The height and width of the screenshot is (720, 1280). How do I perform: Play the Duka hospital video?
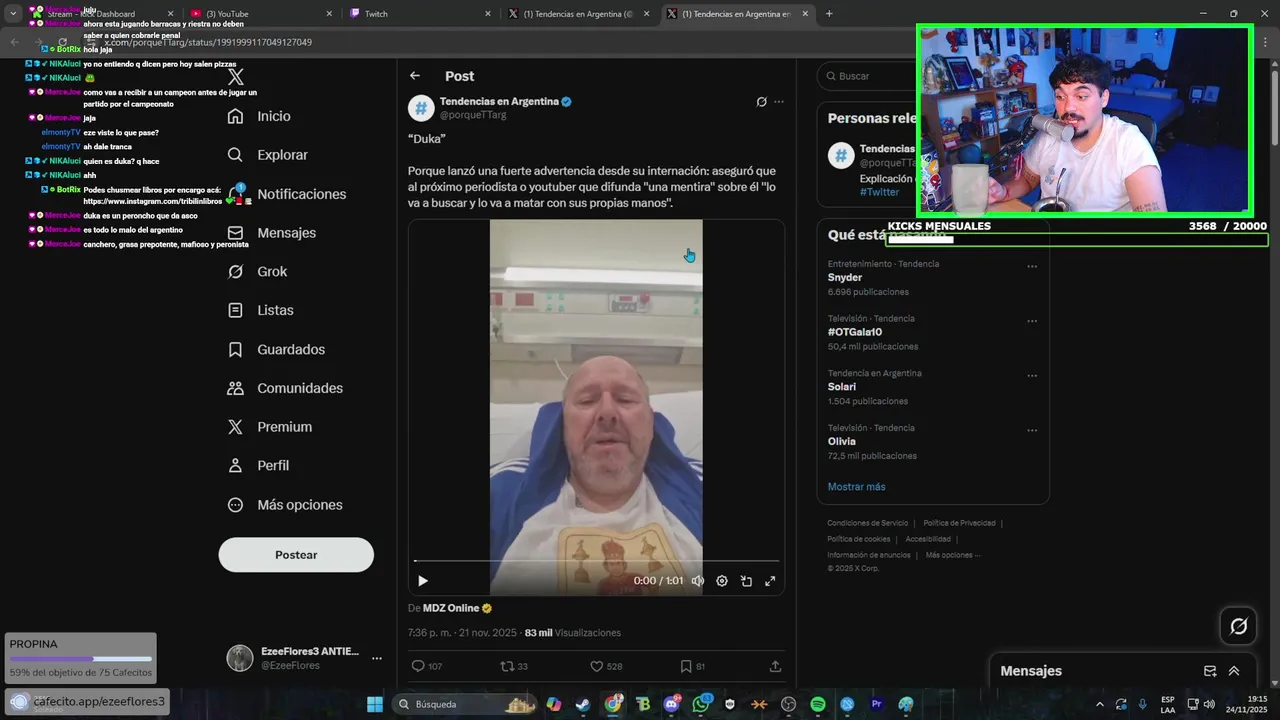[x=423, y=581]
